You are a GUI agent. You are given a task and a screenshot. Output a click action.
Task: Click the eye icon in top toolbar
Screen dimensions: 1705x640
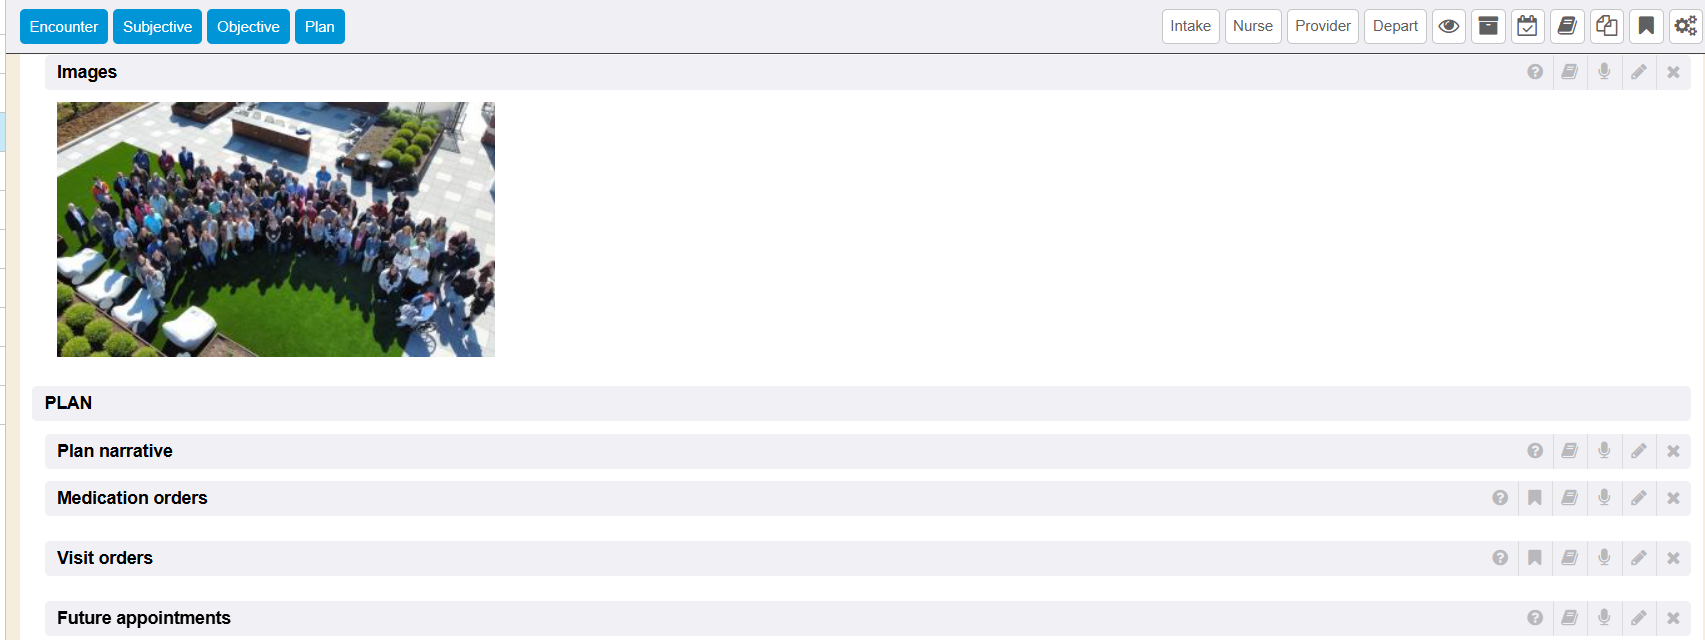tap(1448, 27)
